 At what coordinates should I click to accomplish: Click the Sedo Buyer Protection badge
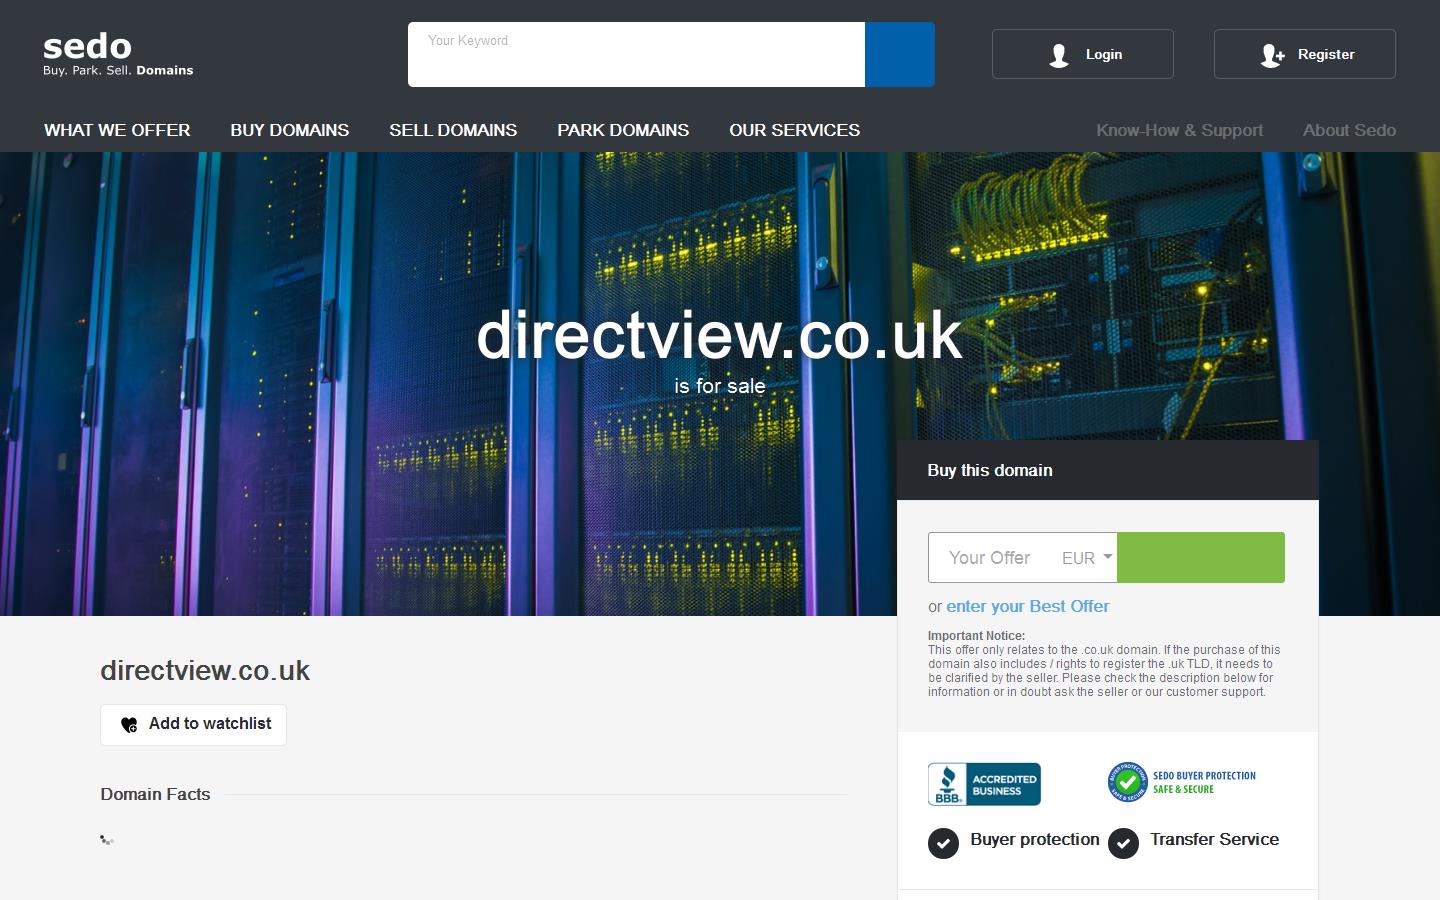tap(1181, 782)
